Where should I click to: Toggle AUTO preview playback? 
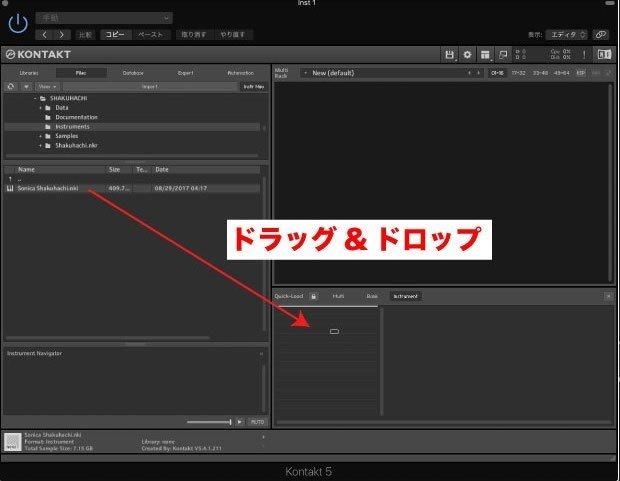pyautogui.click(x=257, y=422)
